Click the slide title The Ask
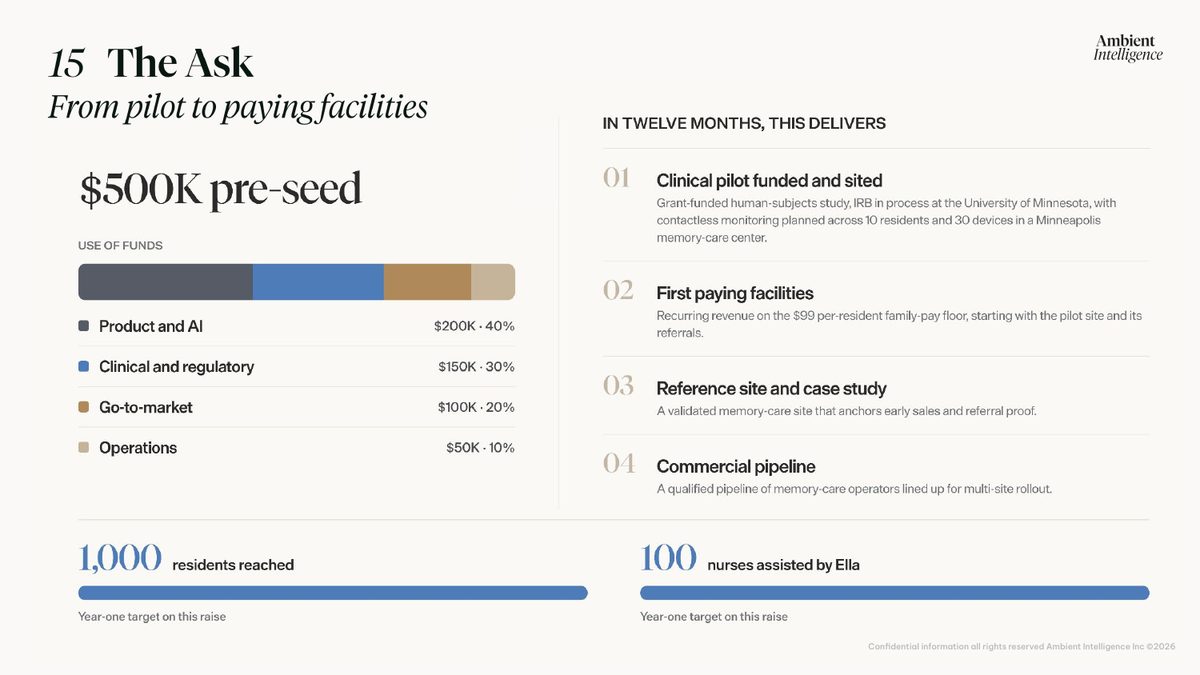The height and width of the screenshot is (675, 1200). click(x=180, y=63)
